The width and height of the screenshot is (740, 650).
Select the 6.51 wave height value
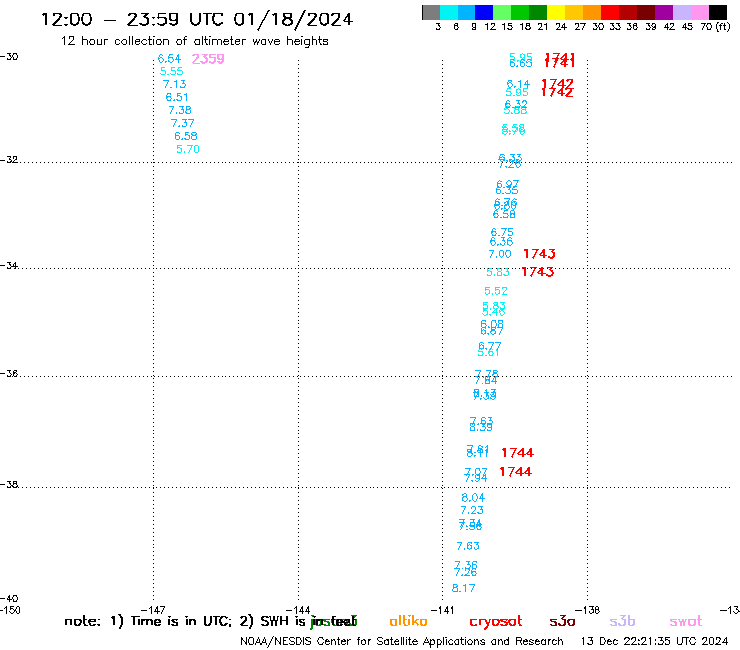pos(177,97)
